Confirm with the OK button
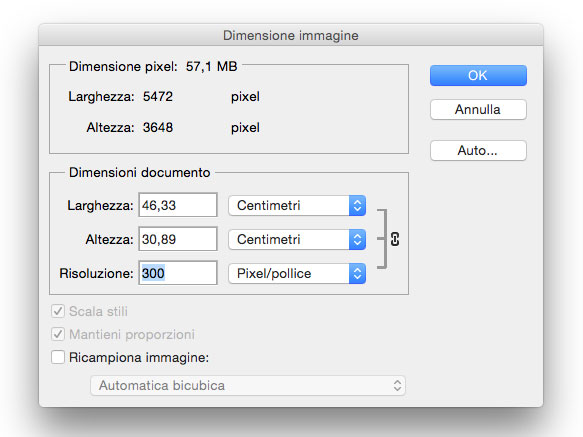The width and height of the screenshot is (583, 437). click(478, 75)
